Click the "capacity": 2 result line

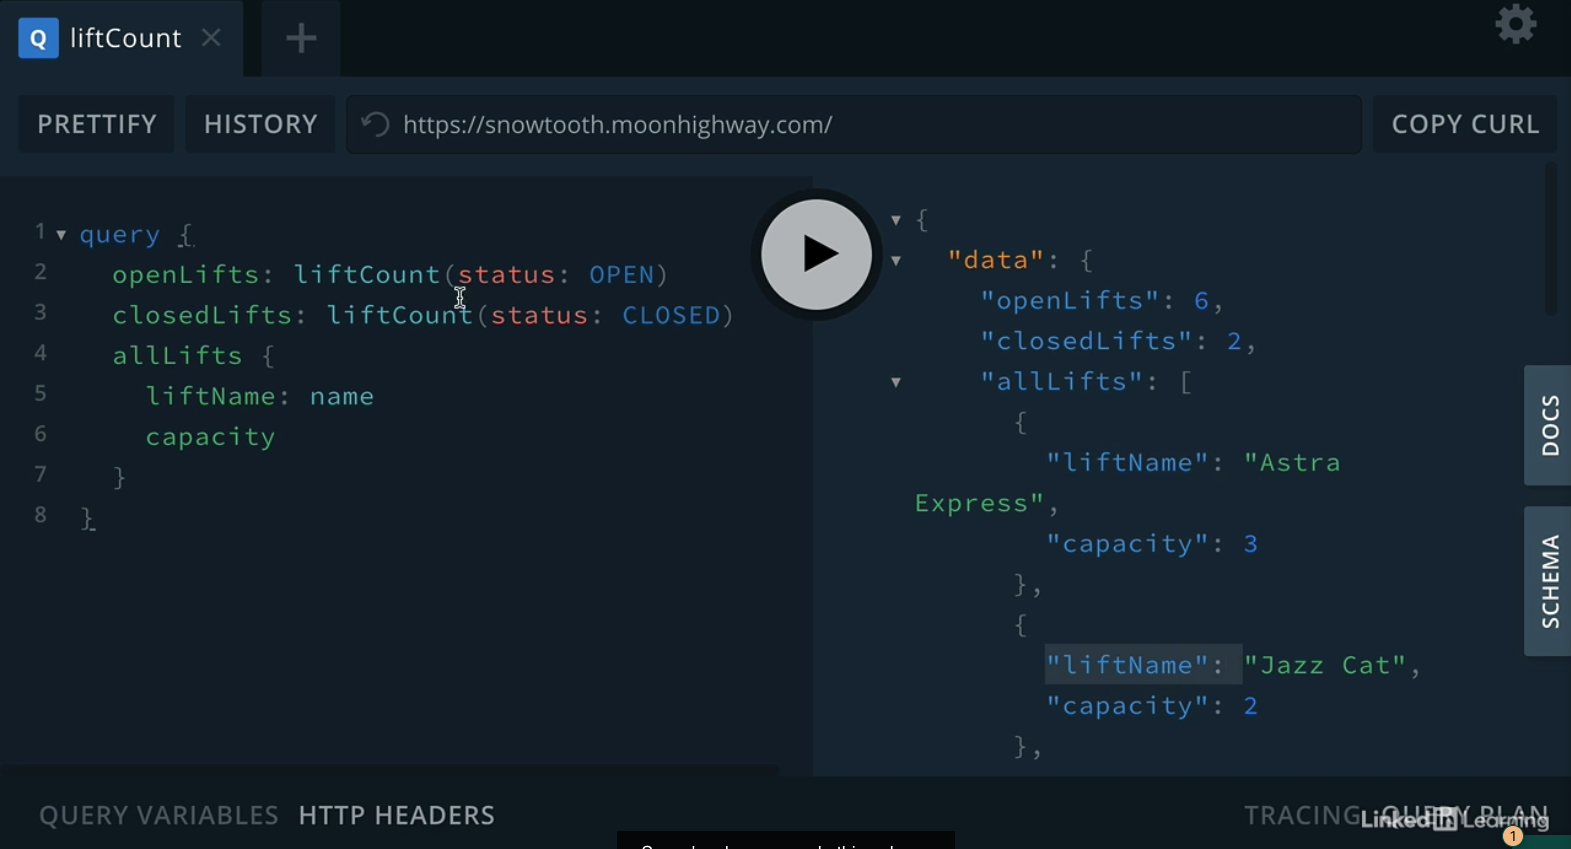[x=1152, y=706]
